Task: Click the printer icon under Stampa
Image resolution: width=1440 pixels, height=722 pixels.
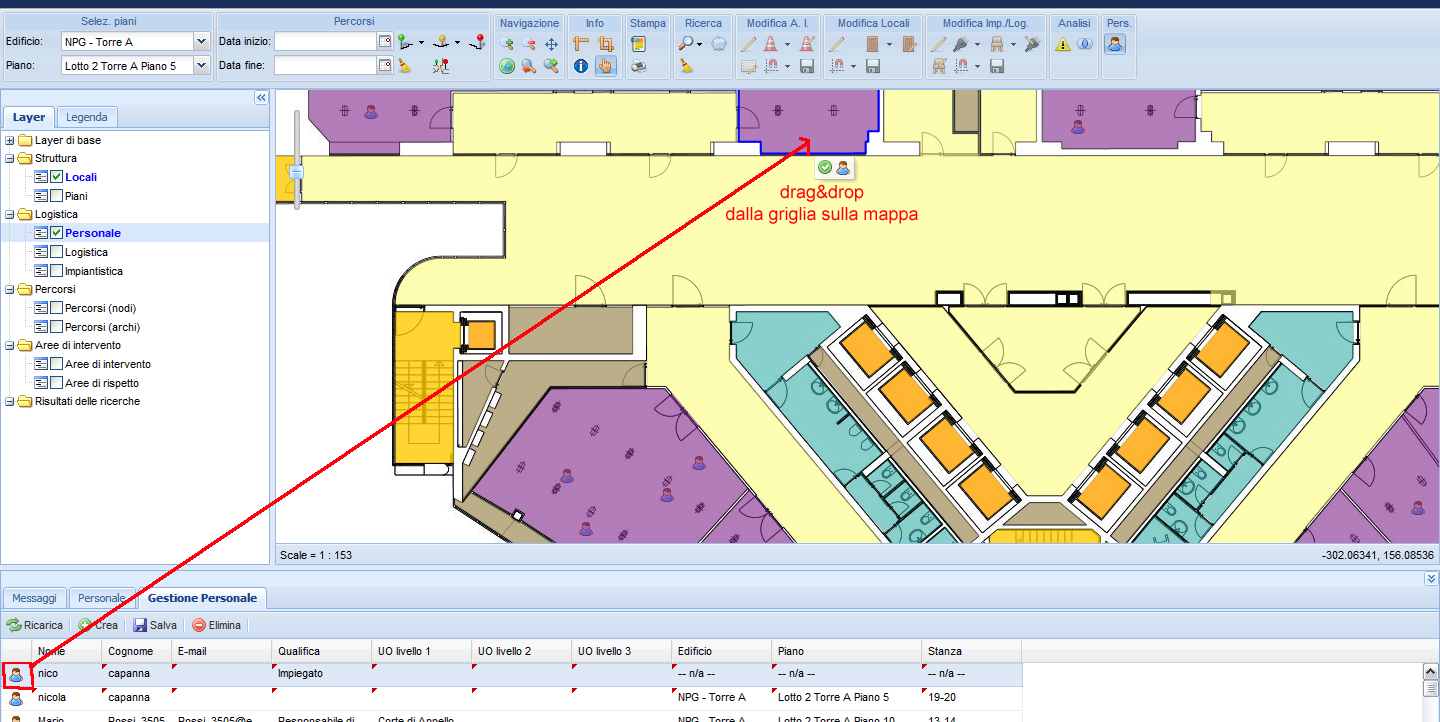Action: [x=638, y=66]
